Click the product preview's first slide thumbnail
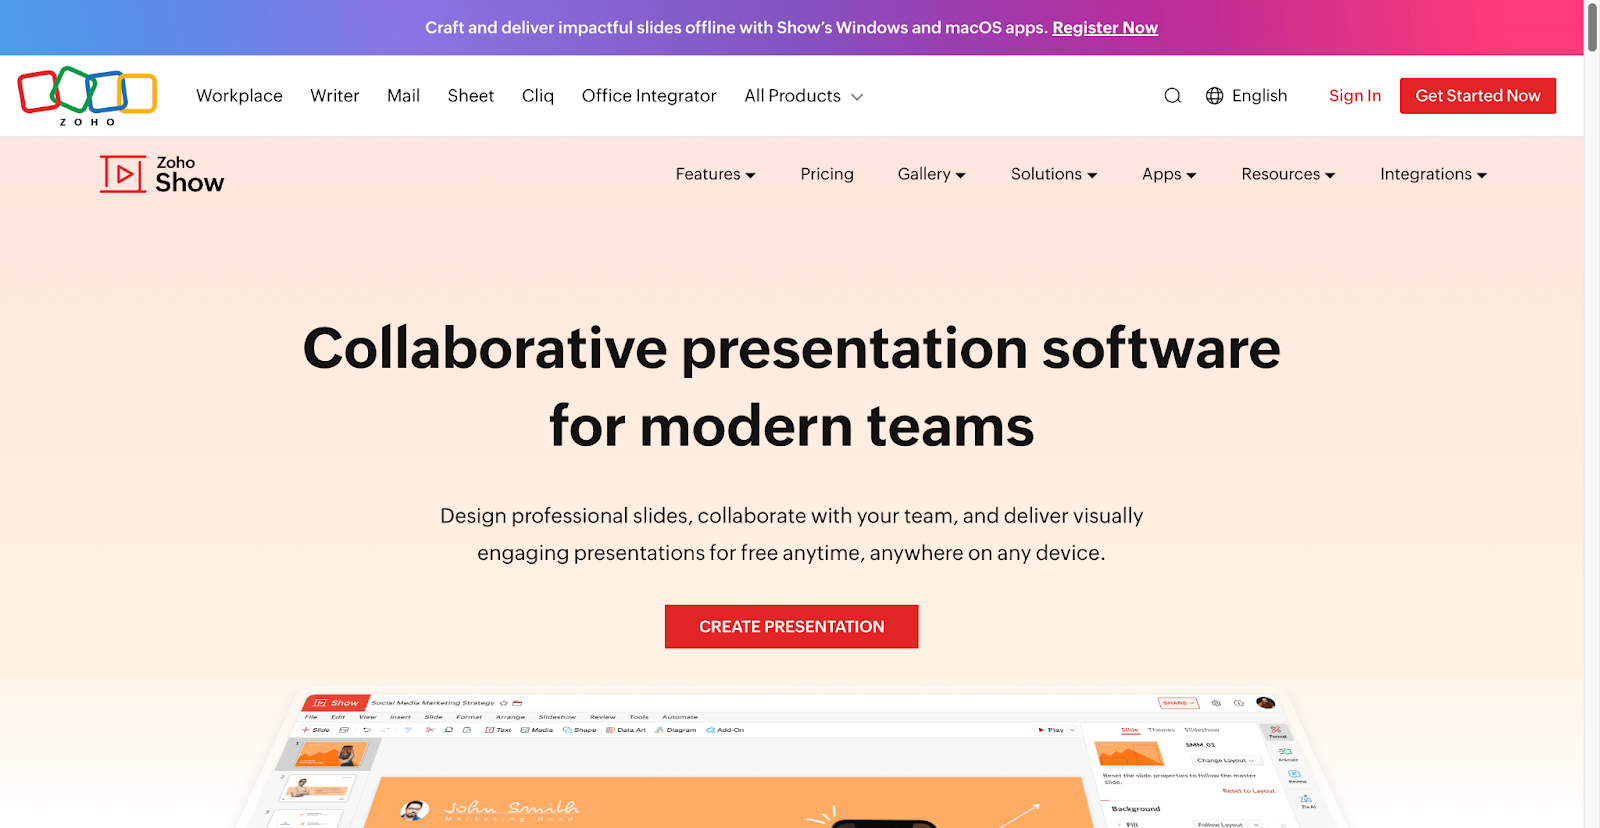The height and width of the screenshot is (828, 1600). pyautogui.click(x=330, y=754)
